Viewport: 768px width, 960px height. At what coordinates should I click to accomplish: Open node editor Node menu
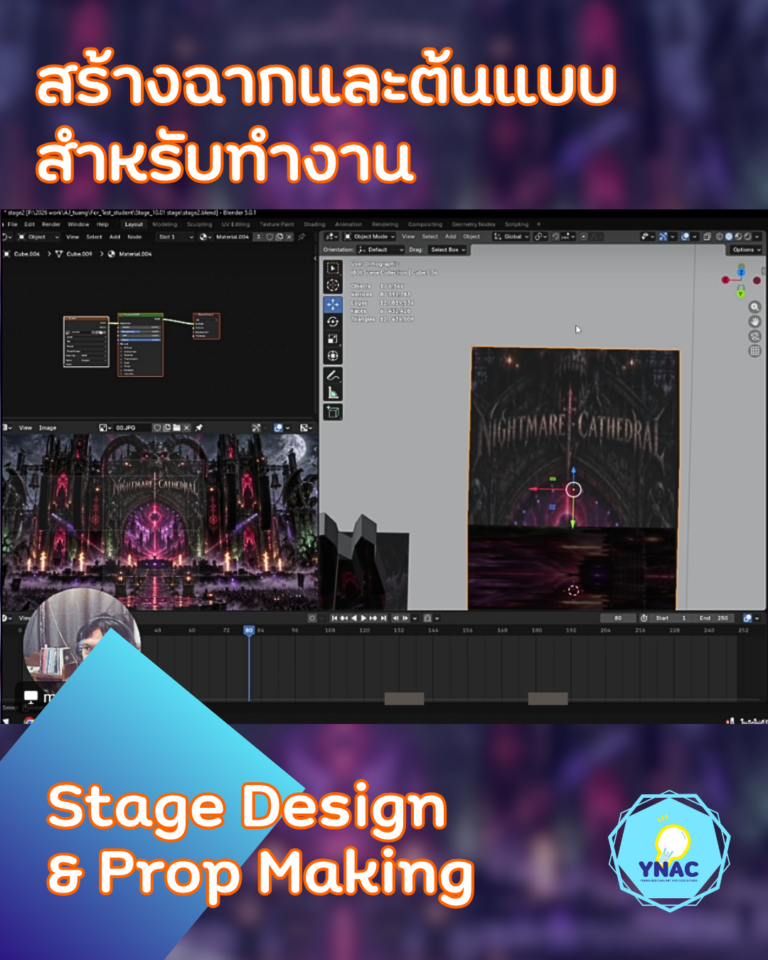[x=134, y=237]
